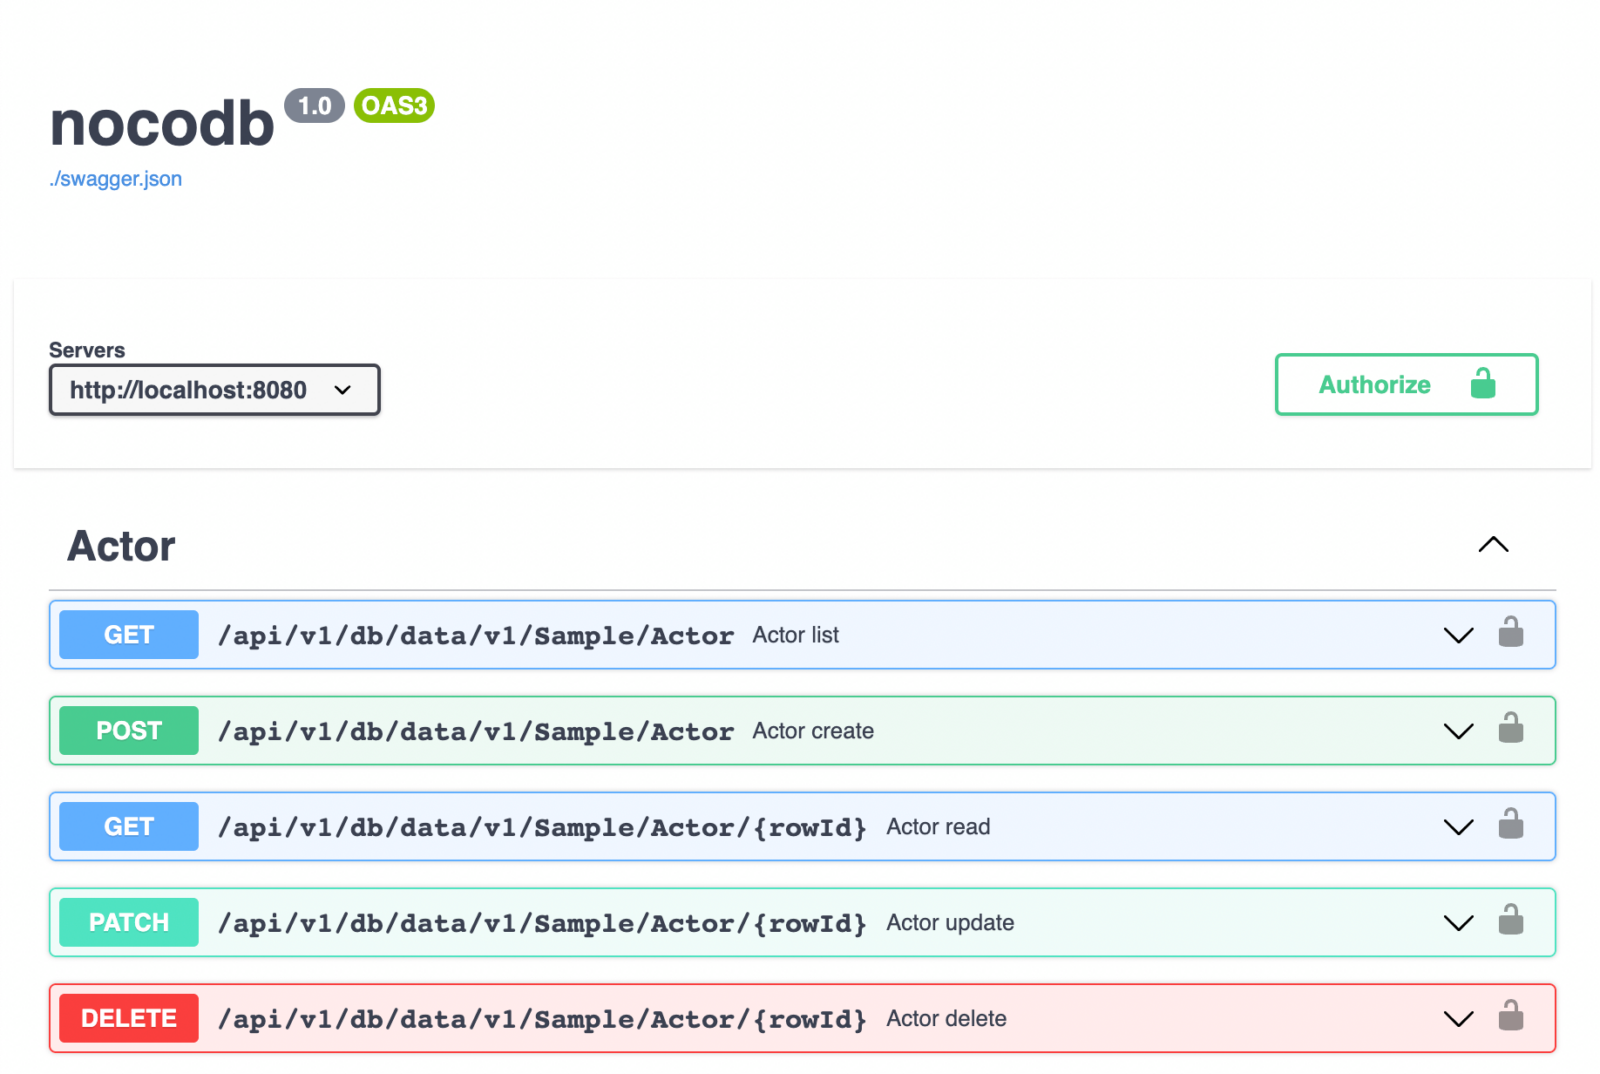
Task: Expand the POST Actor create endpoint chevron
Action: (x=1458, y=731)
